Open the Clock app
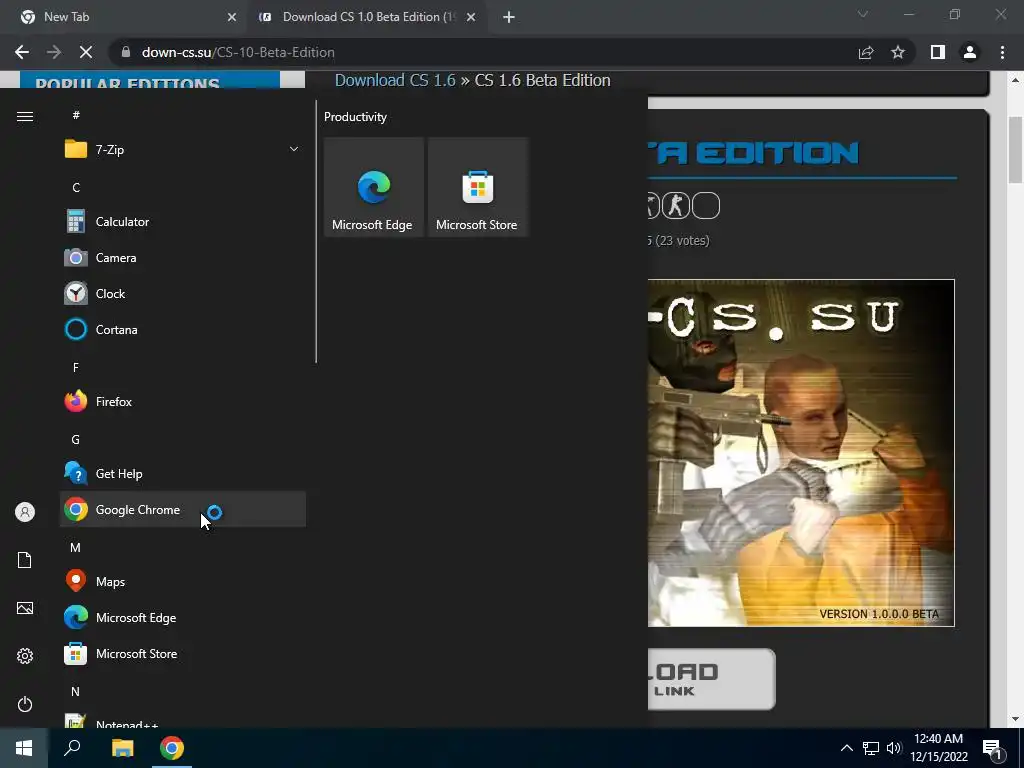Image resolution: width=1024 pixels, height=768 pixels. [x=182, y=294]
